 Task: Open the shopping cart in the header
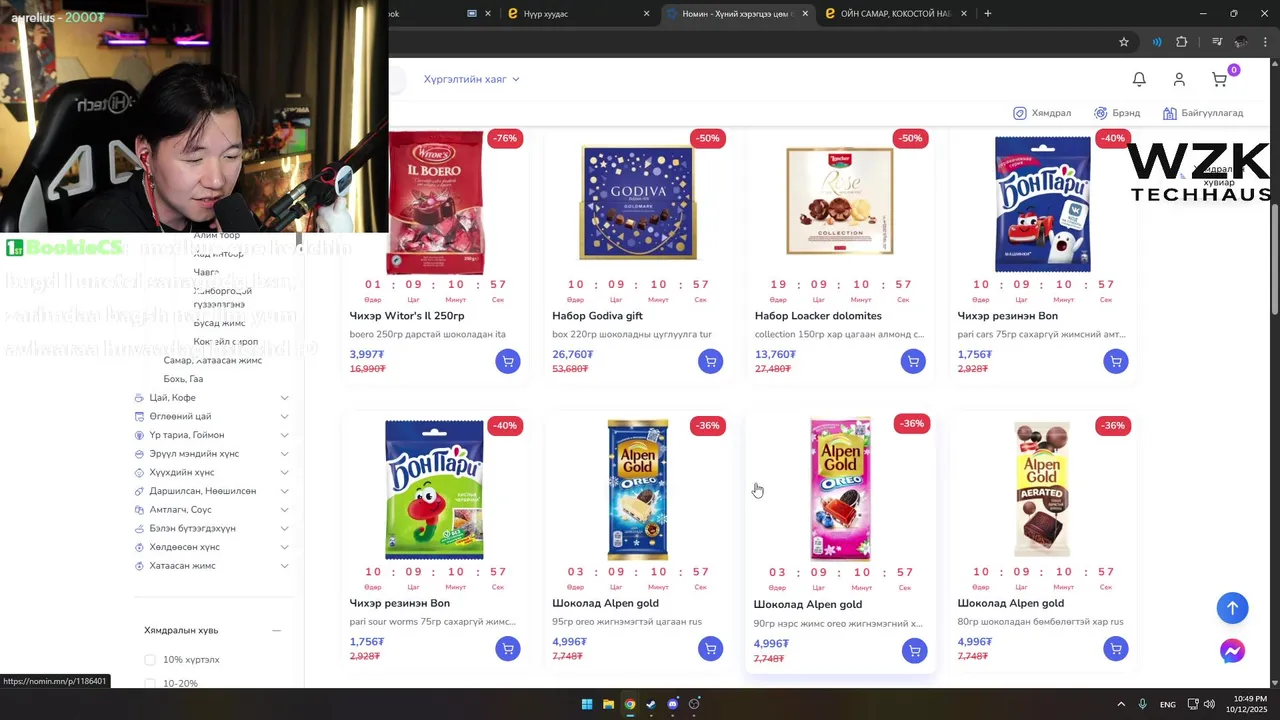coord(1220,79)
